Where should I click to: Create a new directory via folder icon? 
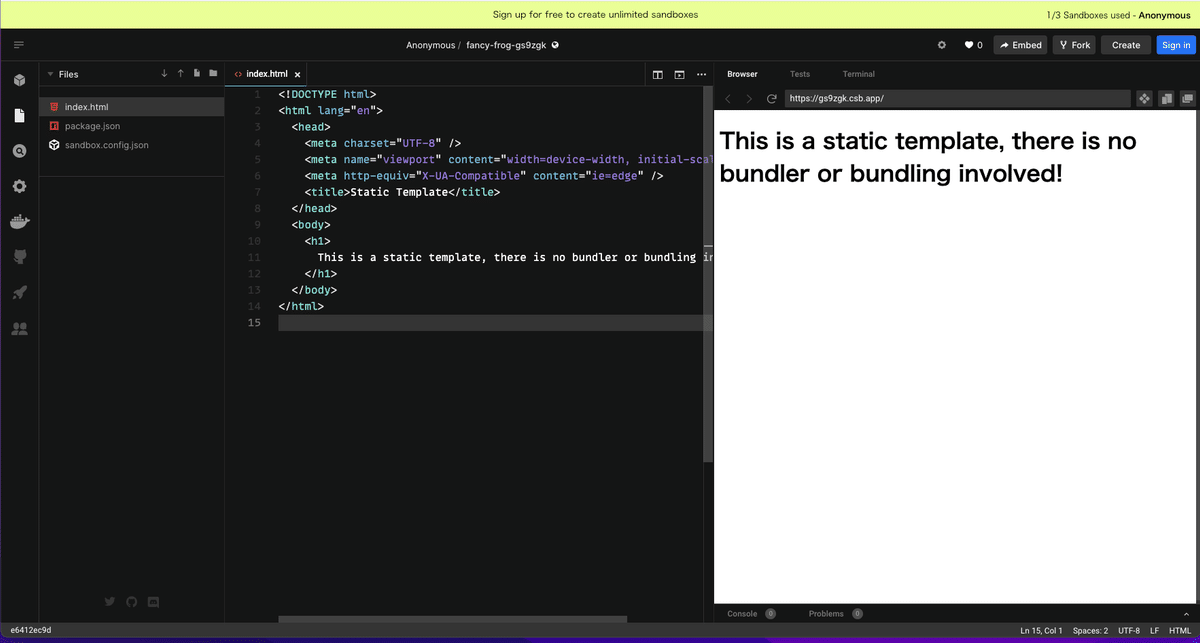[213, 73]
